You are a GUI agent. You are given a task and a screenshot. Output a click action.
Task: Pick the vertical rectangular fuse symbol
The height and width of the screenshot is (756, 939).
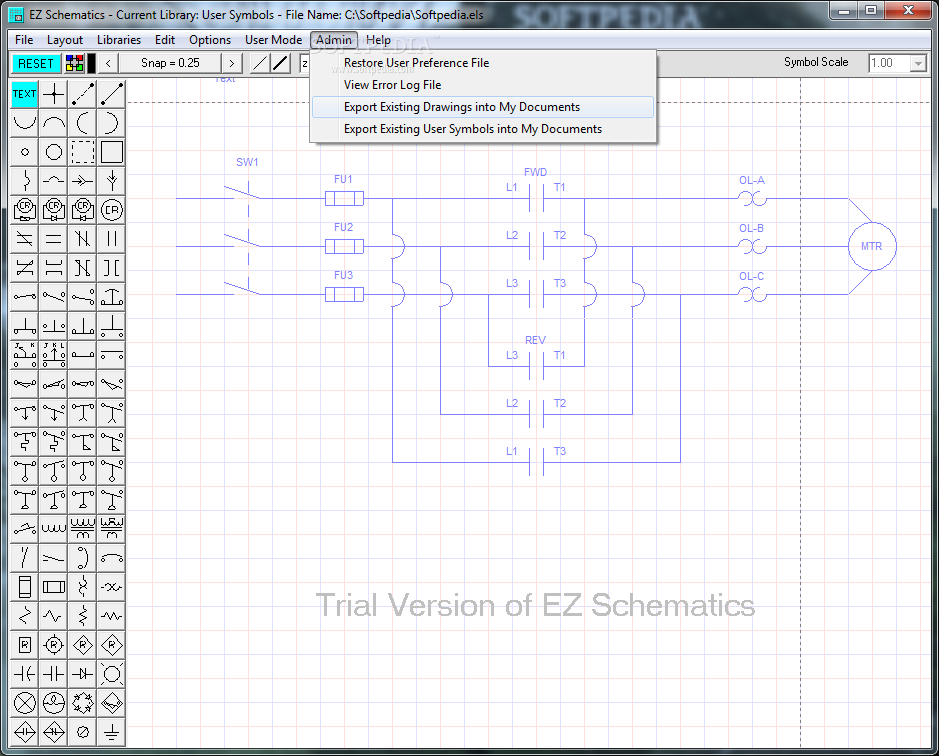coord(25,586)
